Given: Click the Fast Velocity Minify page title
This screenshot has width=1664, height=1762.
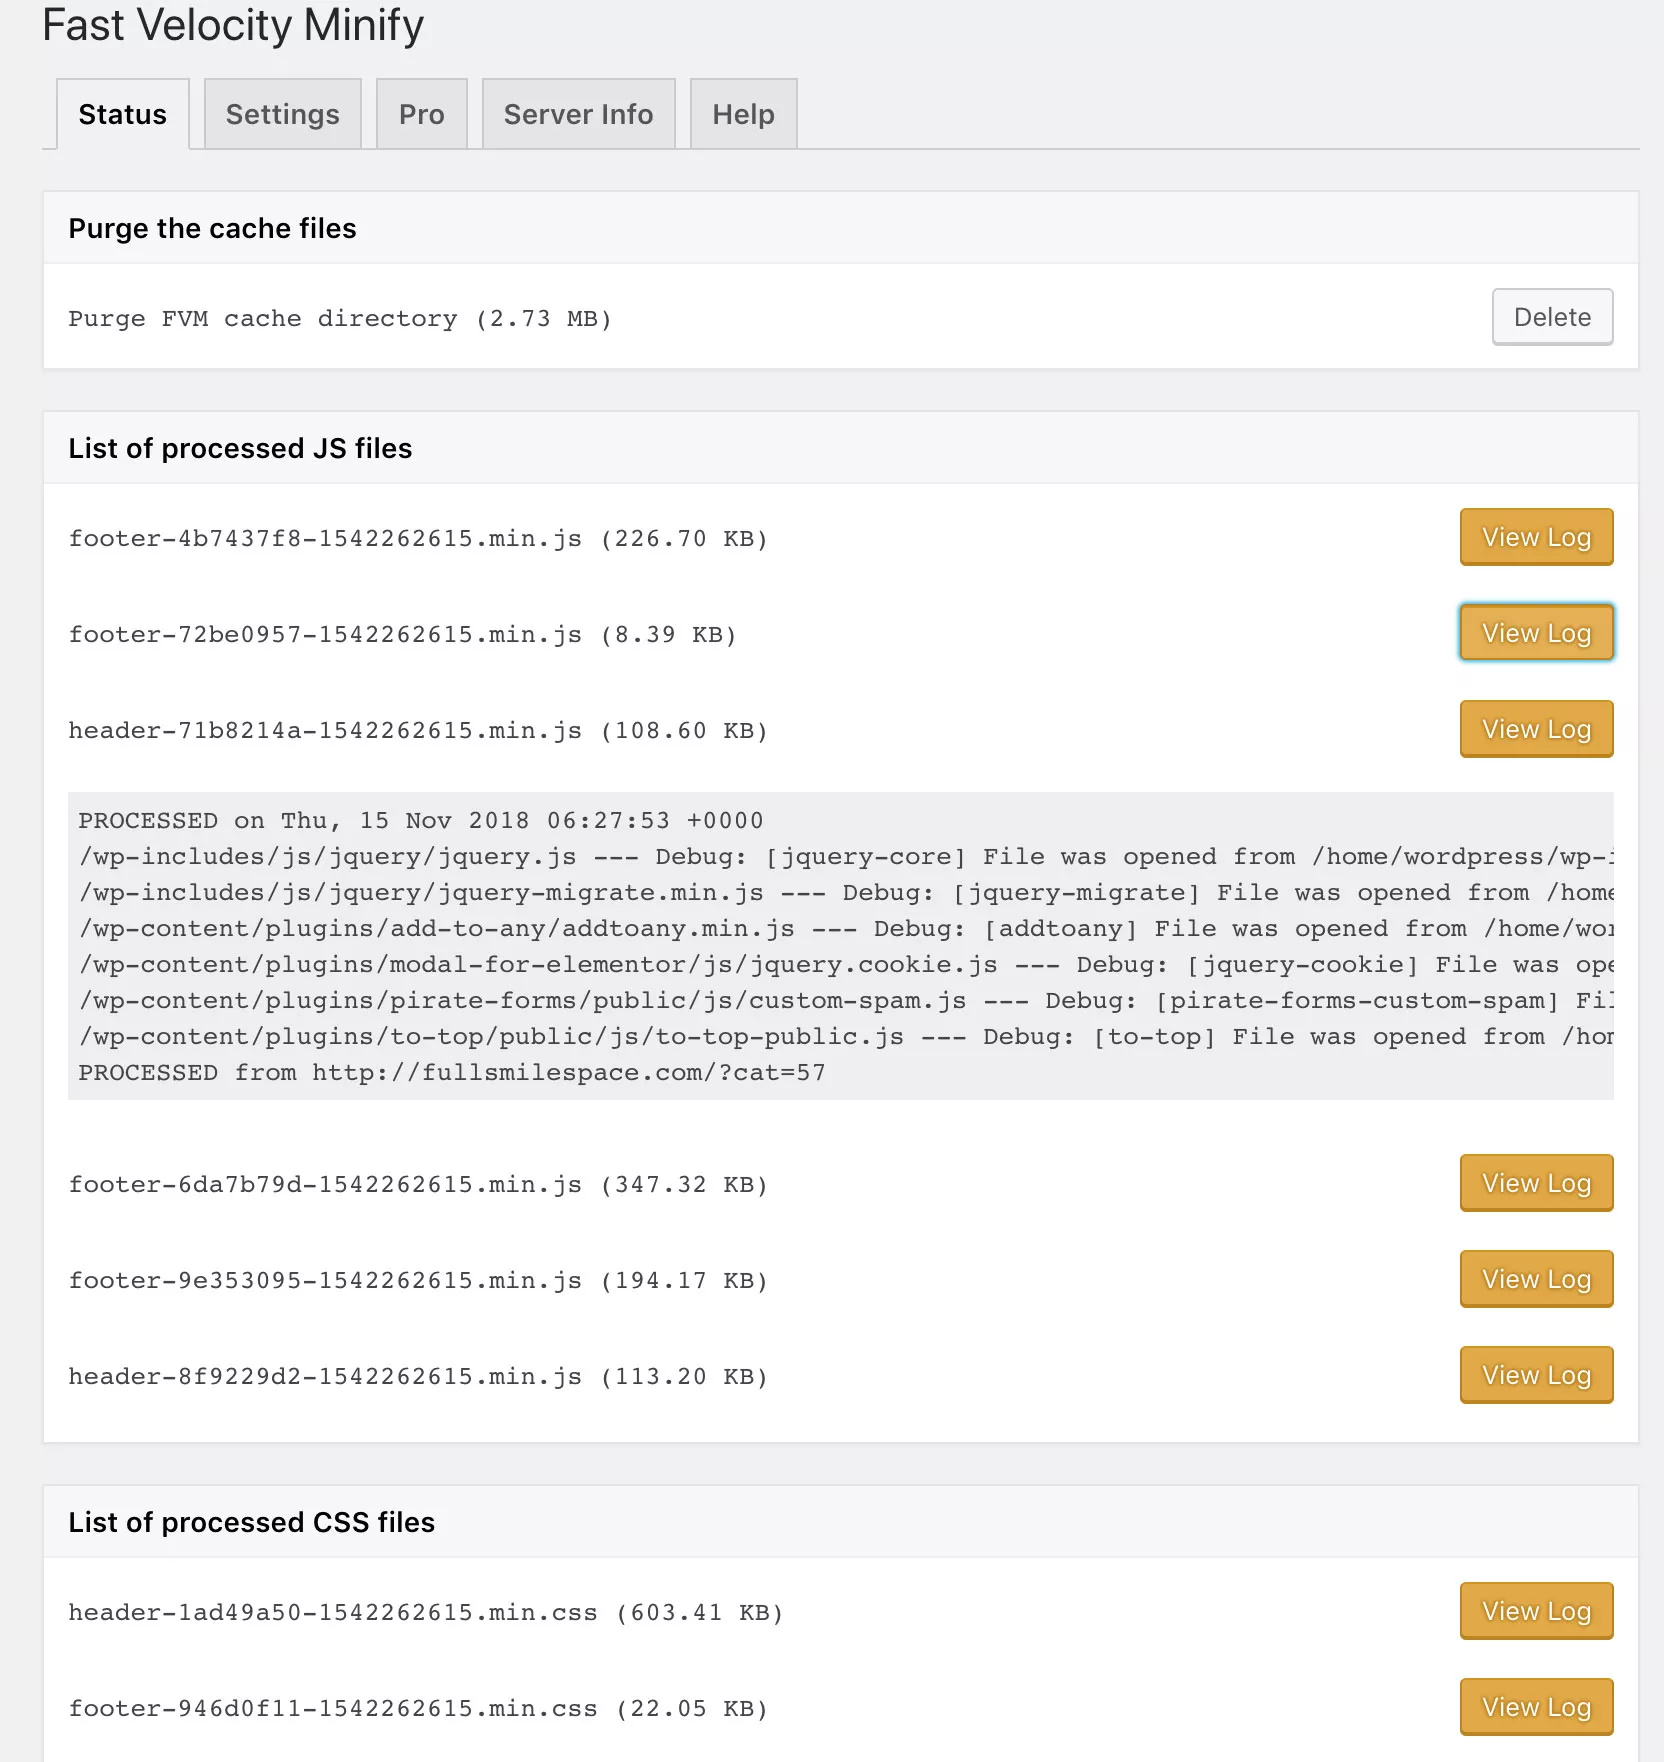Looking at the screenshot, I should click(x=232, y=25).
